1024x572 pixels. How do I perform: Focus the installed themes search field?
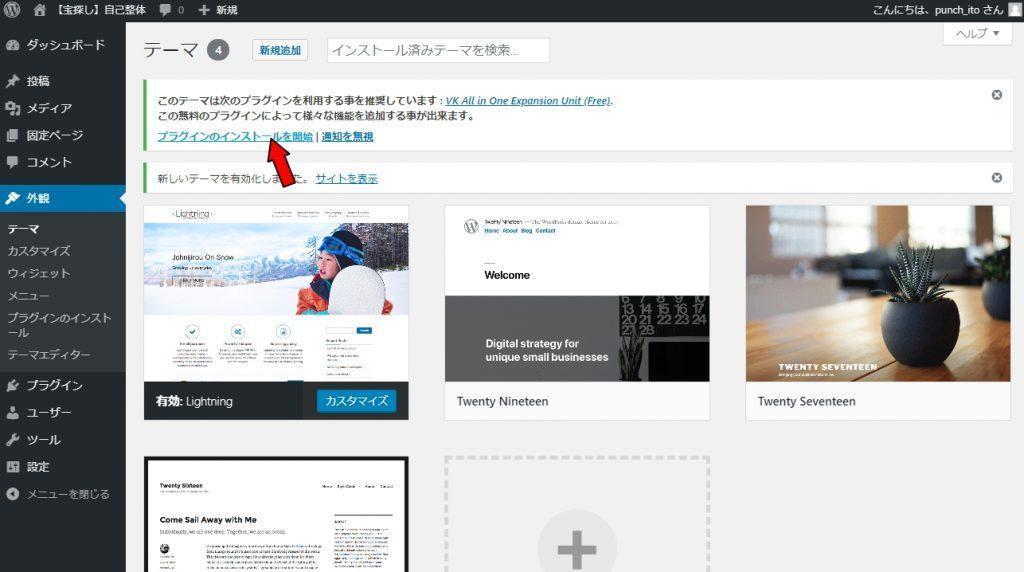[438, 50]
